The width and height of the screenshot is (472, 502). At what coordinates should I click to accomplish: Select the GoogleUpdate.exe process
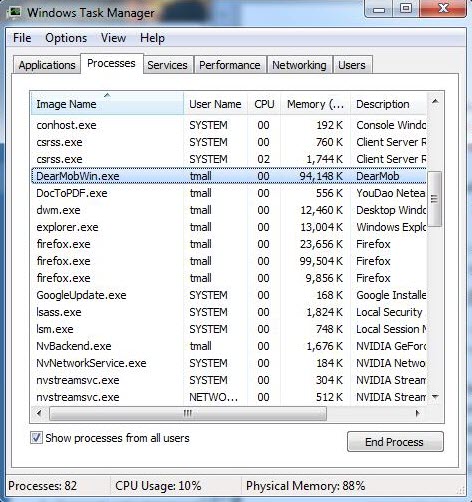click(x=229, y=295)
